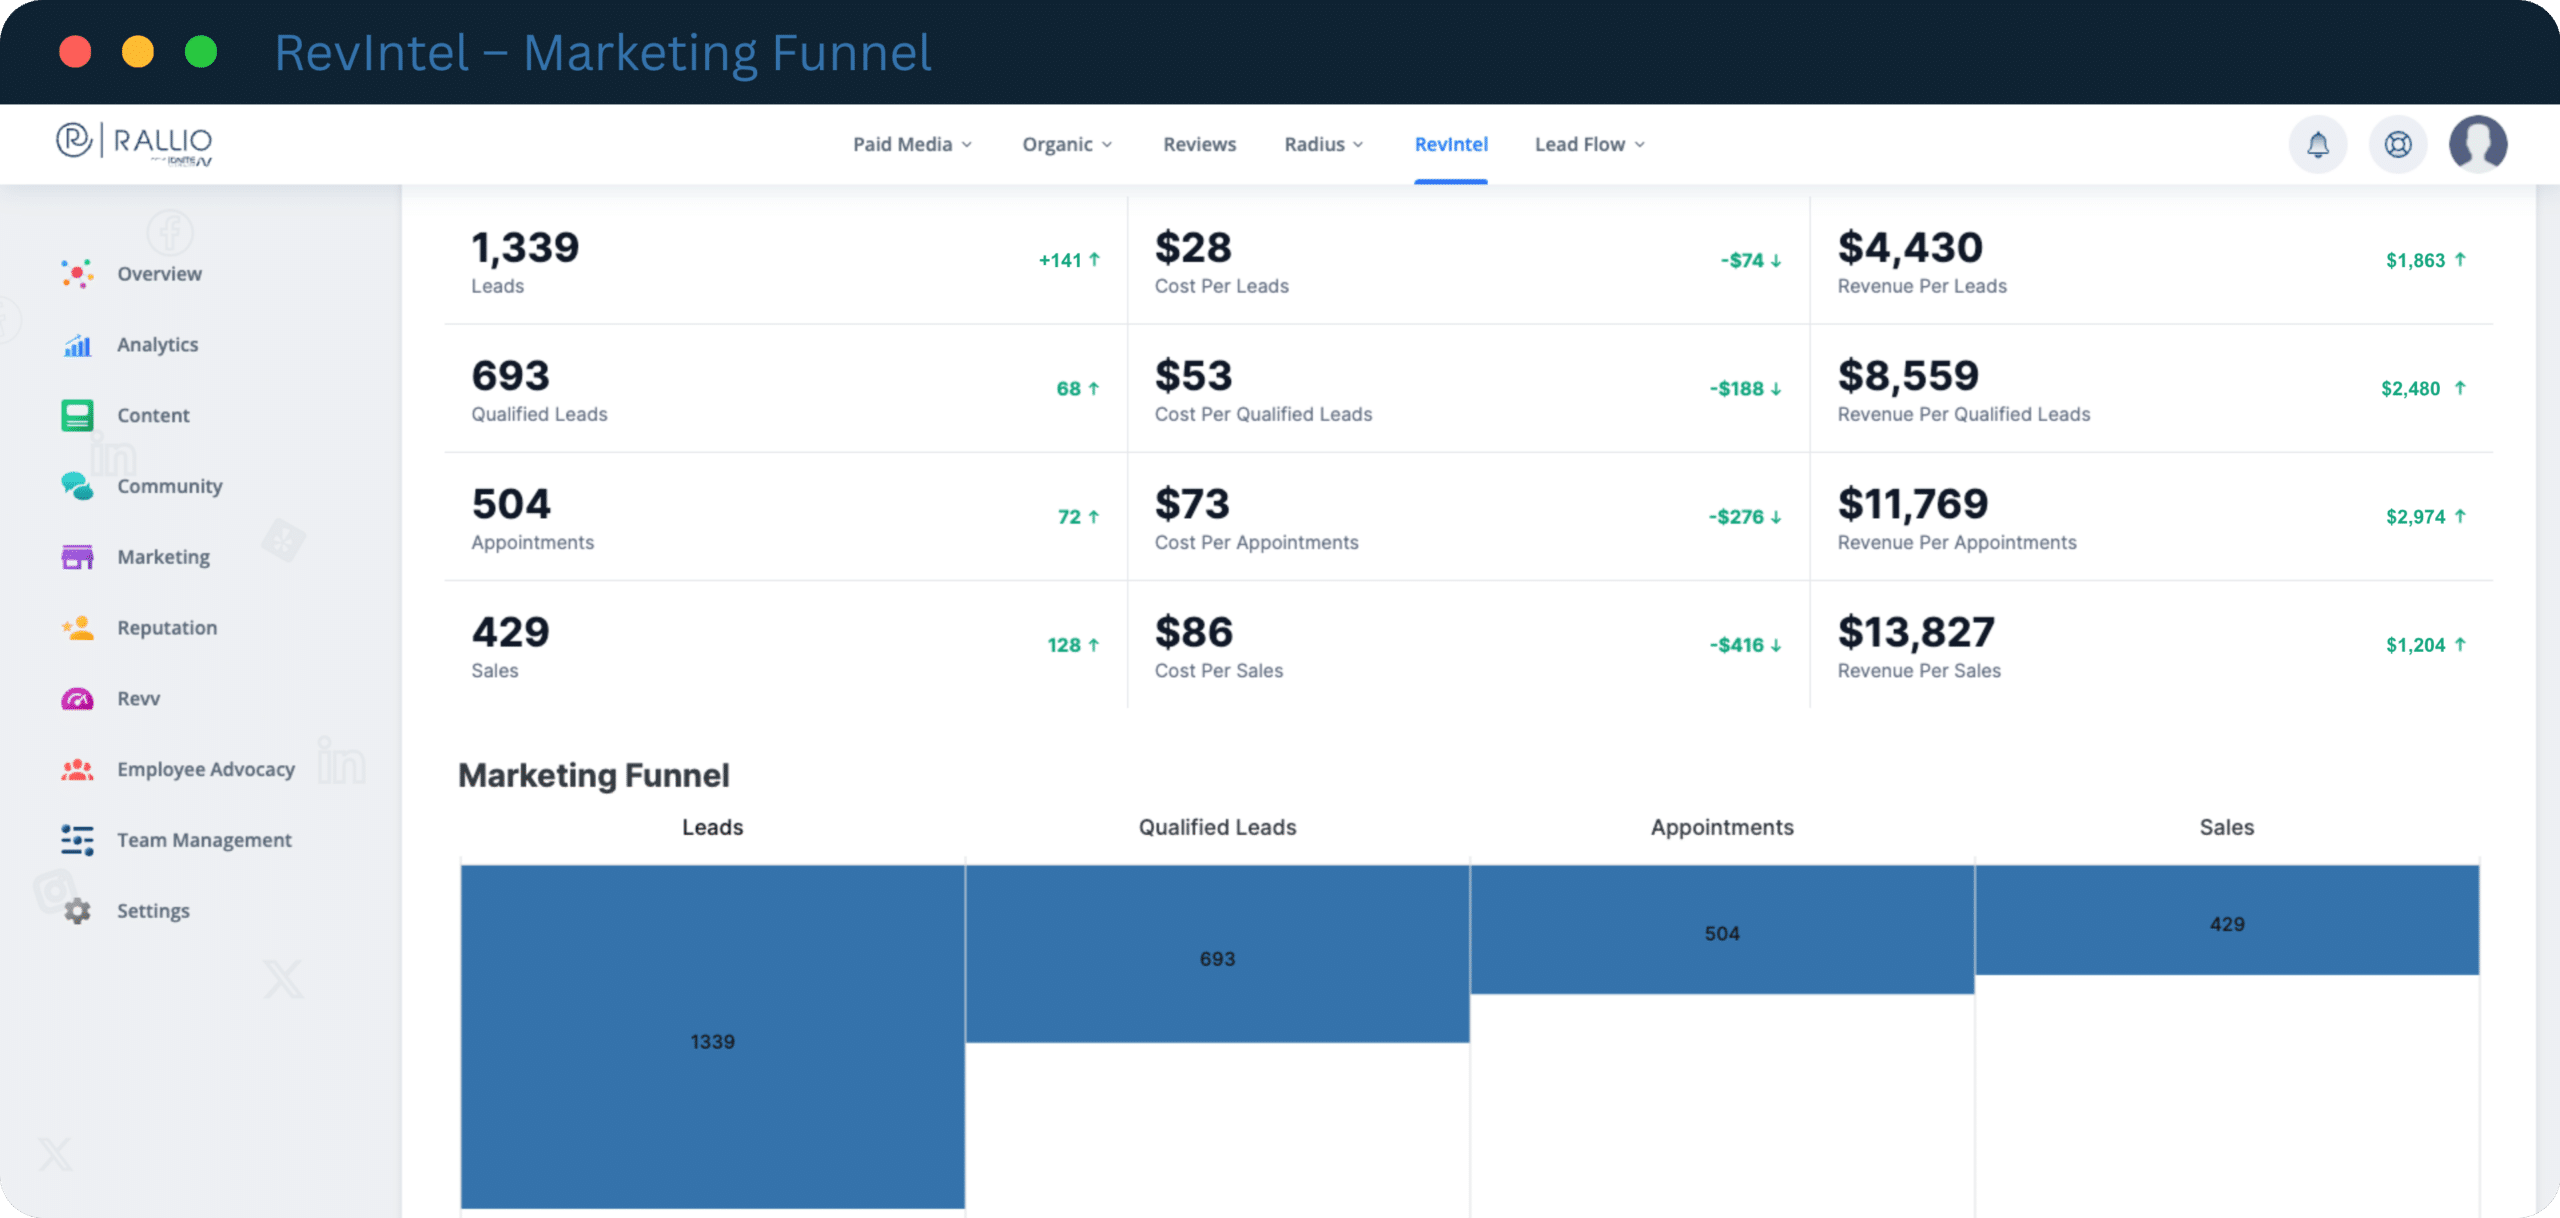Select the Content sidebar icon
The width and height of the screenshot is (2560, 1218).
pos(77,415)
